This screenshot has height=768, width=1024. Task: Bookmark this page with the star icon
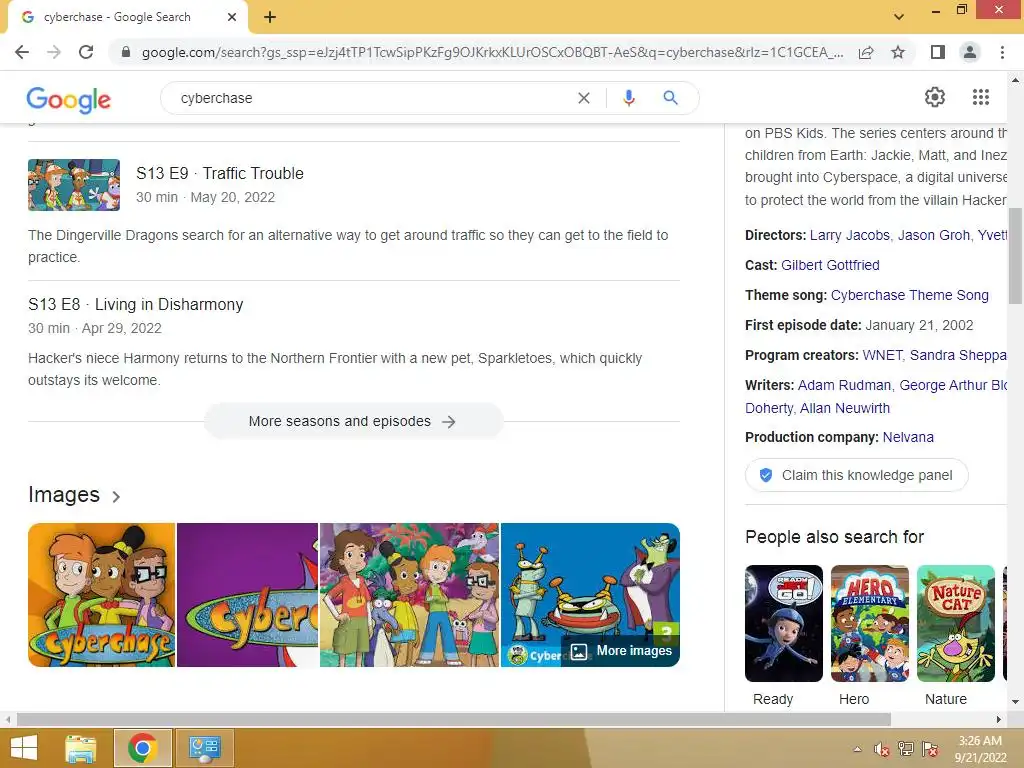[898, 52]
